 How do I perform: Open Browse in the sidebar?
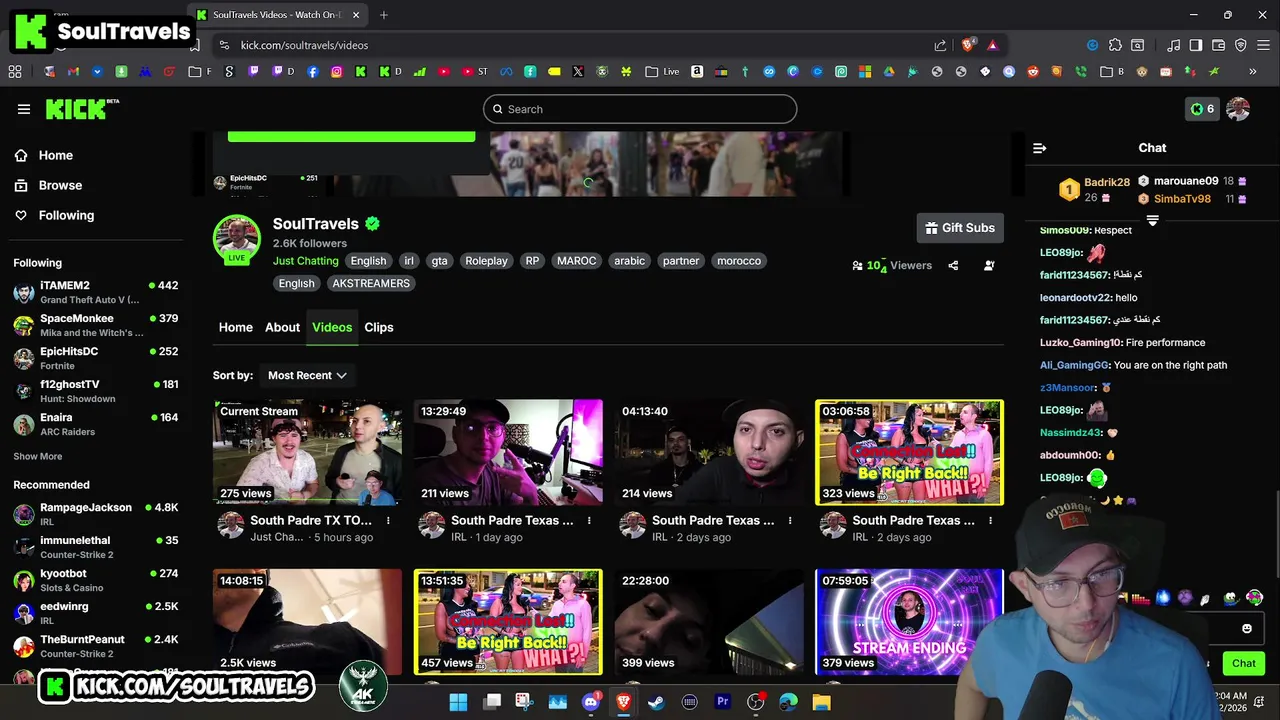(x=48, y=185)
